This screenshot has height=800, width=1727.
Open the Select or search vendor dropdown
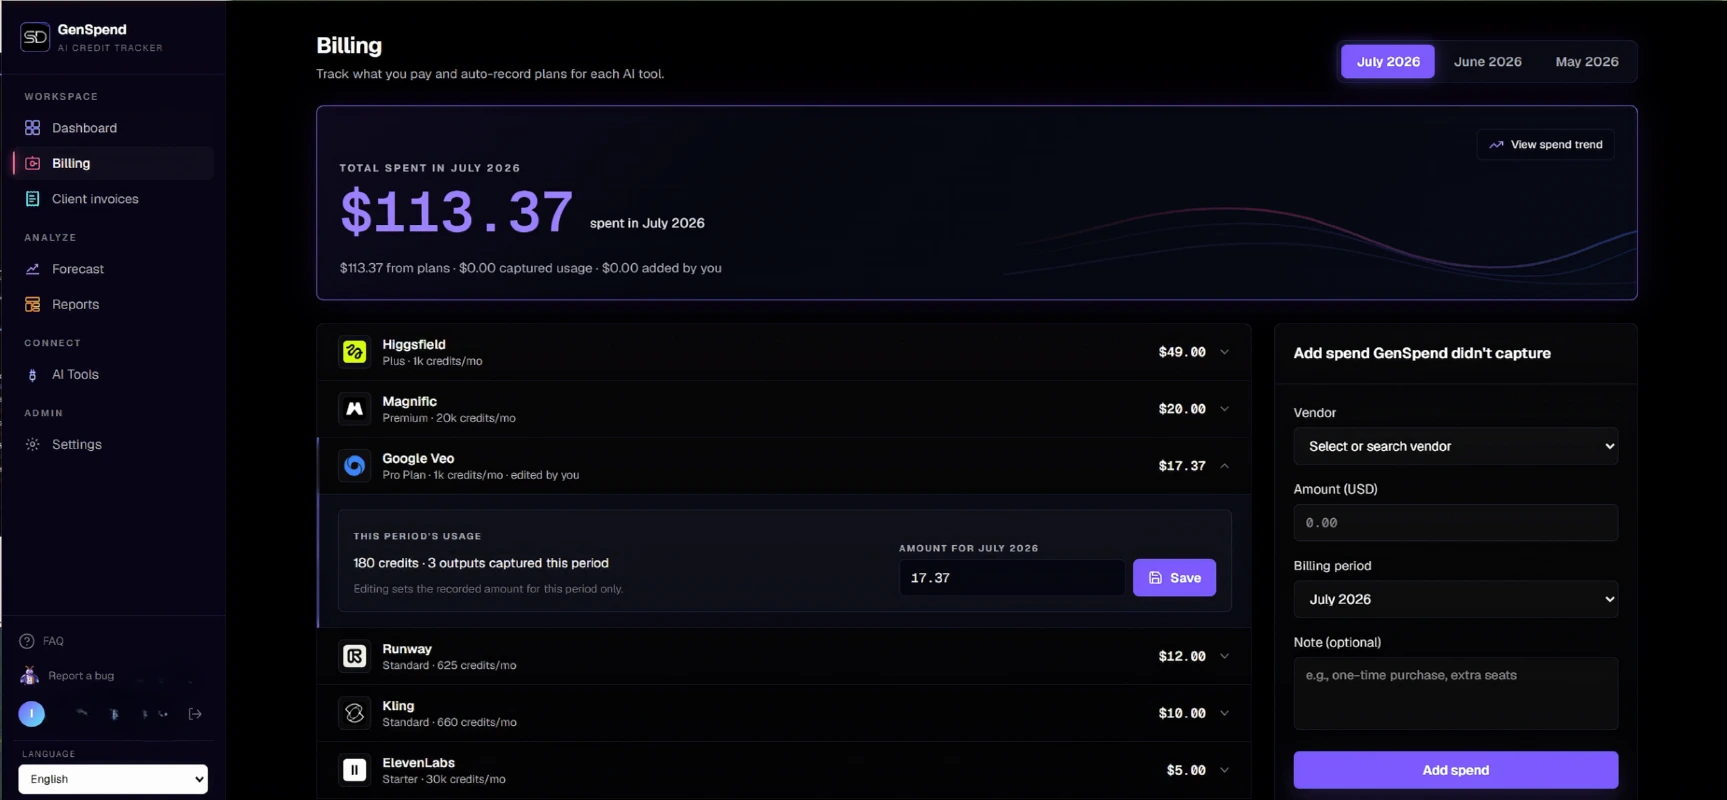pos(1455,446)
